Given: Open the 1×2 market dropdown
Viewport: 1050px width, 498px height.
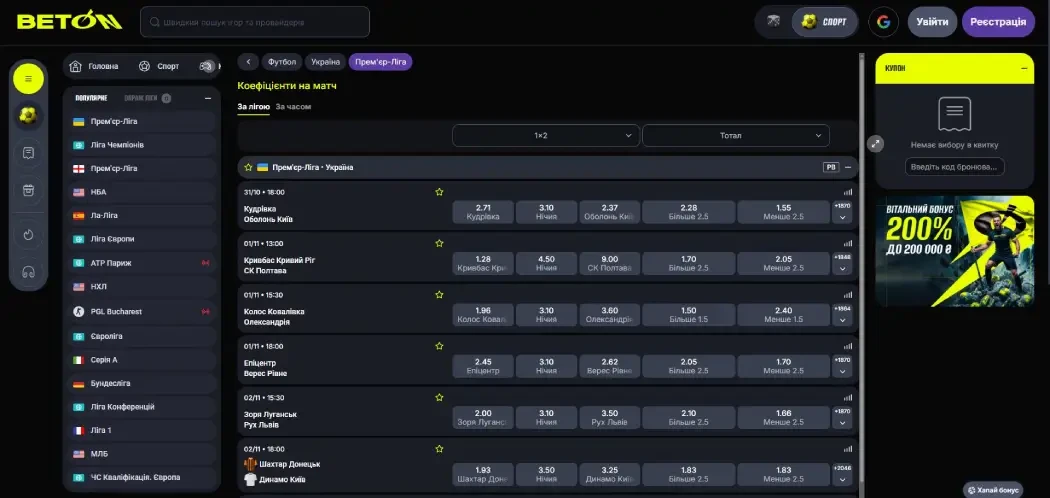Looking at the screenshot, I should tap(546, 135).
